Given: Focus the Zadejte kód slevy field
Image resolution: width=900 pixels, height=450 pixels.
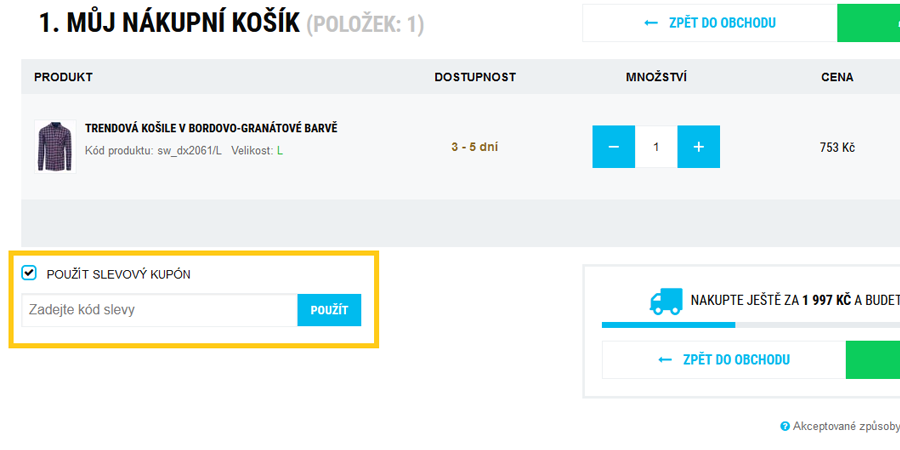Looking at the screenshot, I should pyautogui.click(x=159, y=310).
